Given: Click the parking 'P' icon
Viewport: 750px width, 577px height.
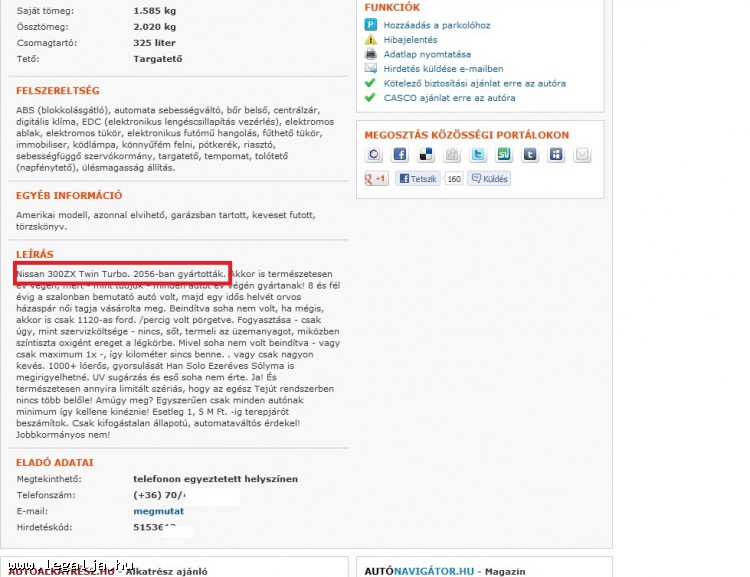Looking at the screenshot, I should 371,24.
